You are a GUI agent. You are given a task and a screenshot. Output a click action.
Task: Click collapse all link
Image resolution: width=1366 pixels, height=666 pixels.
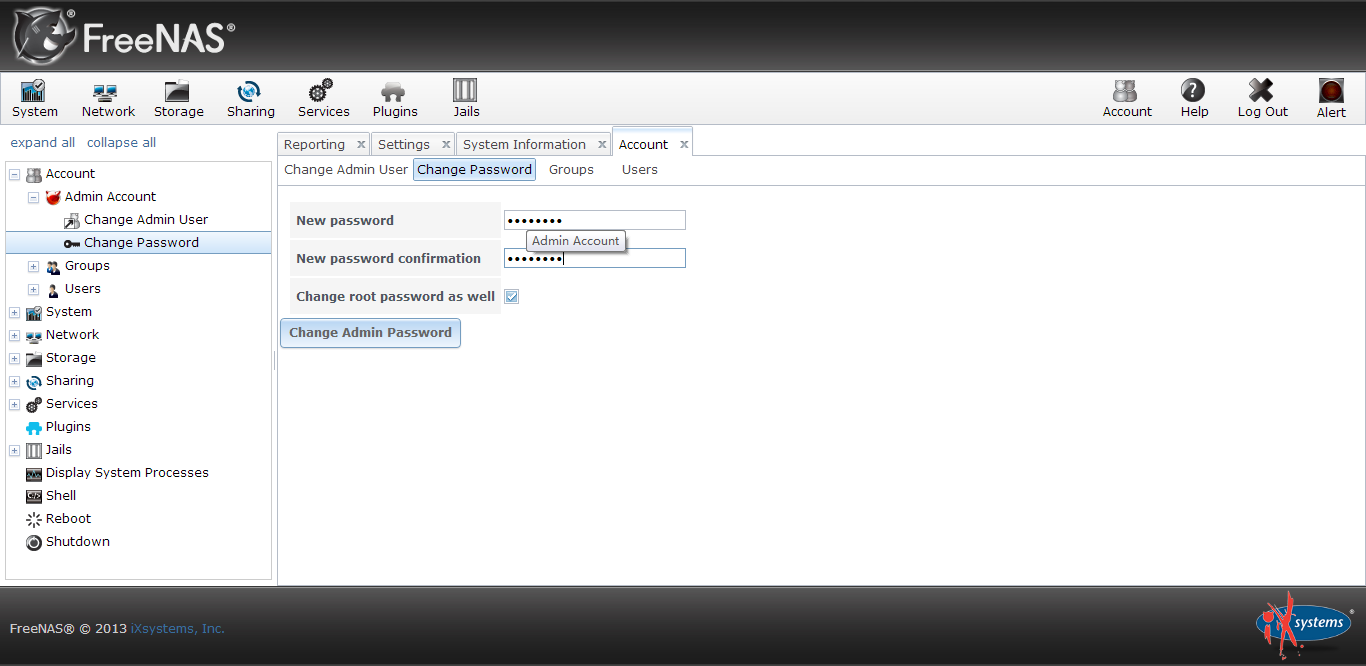coord(121,143)
